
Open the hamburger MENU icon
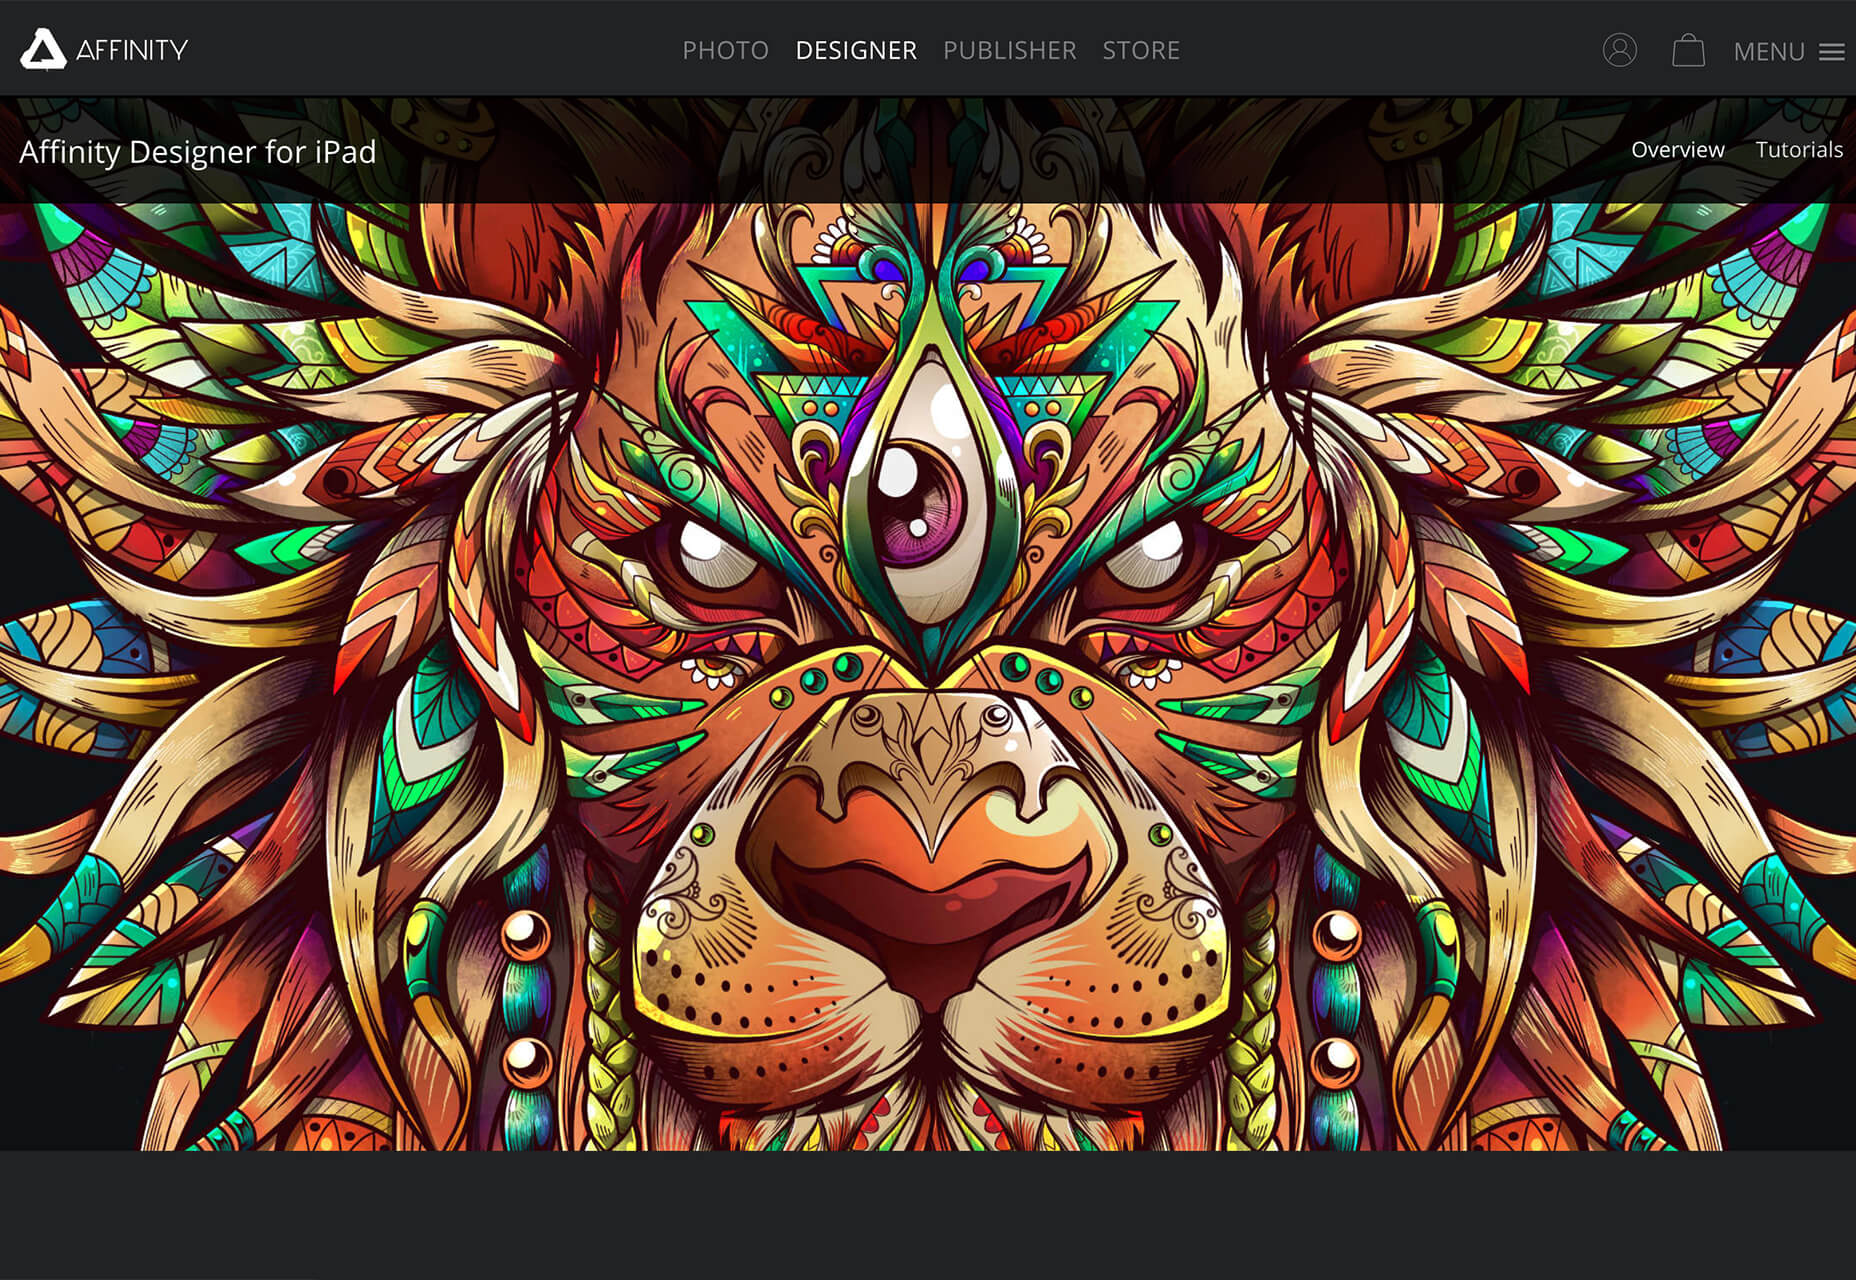tap(1832, 52)
